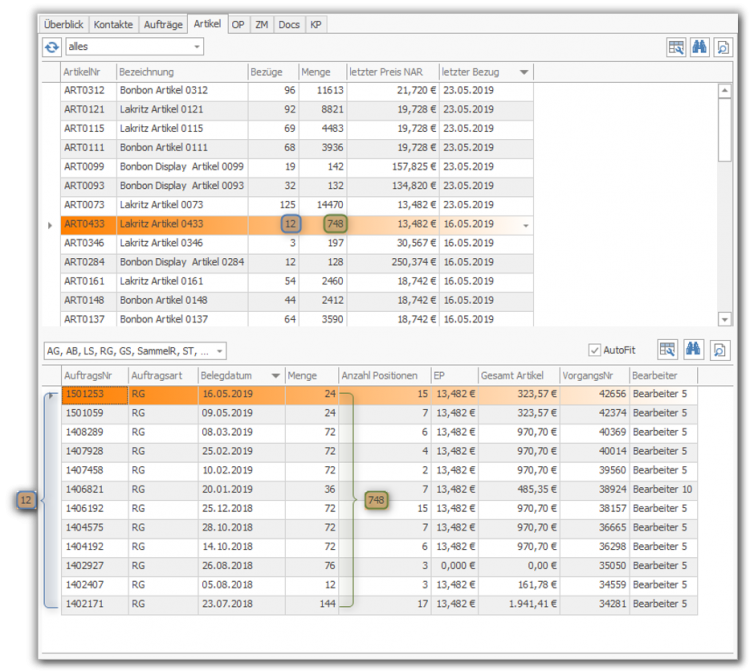750x672 pixels.
Task: Open the letzter Bezug column sort arrow
Action: (x=524, y=72)
